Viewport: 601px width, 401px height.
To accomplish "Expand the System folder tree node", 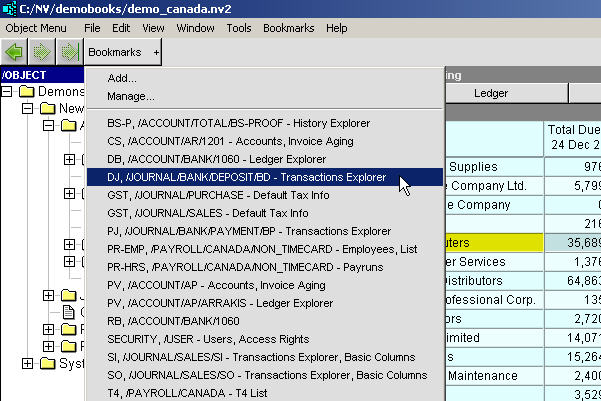I will point(27,363).
